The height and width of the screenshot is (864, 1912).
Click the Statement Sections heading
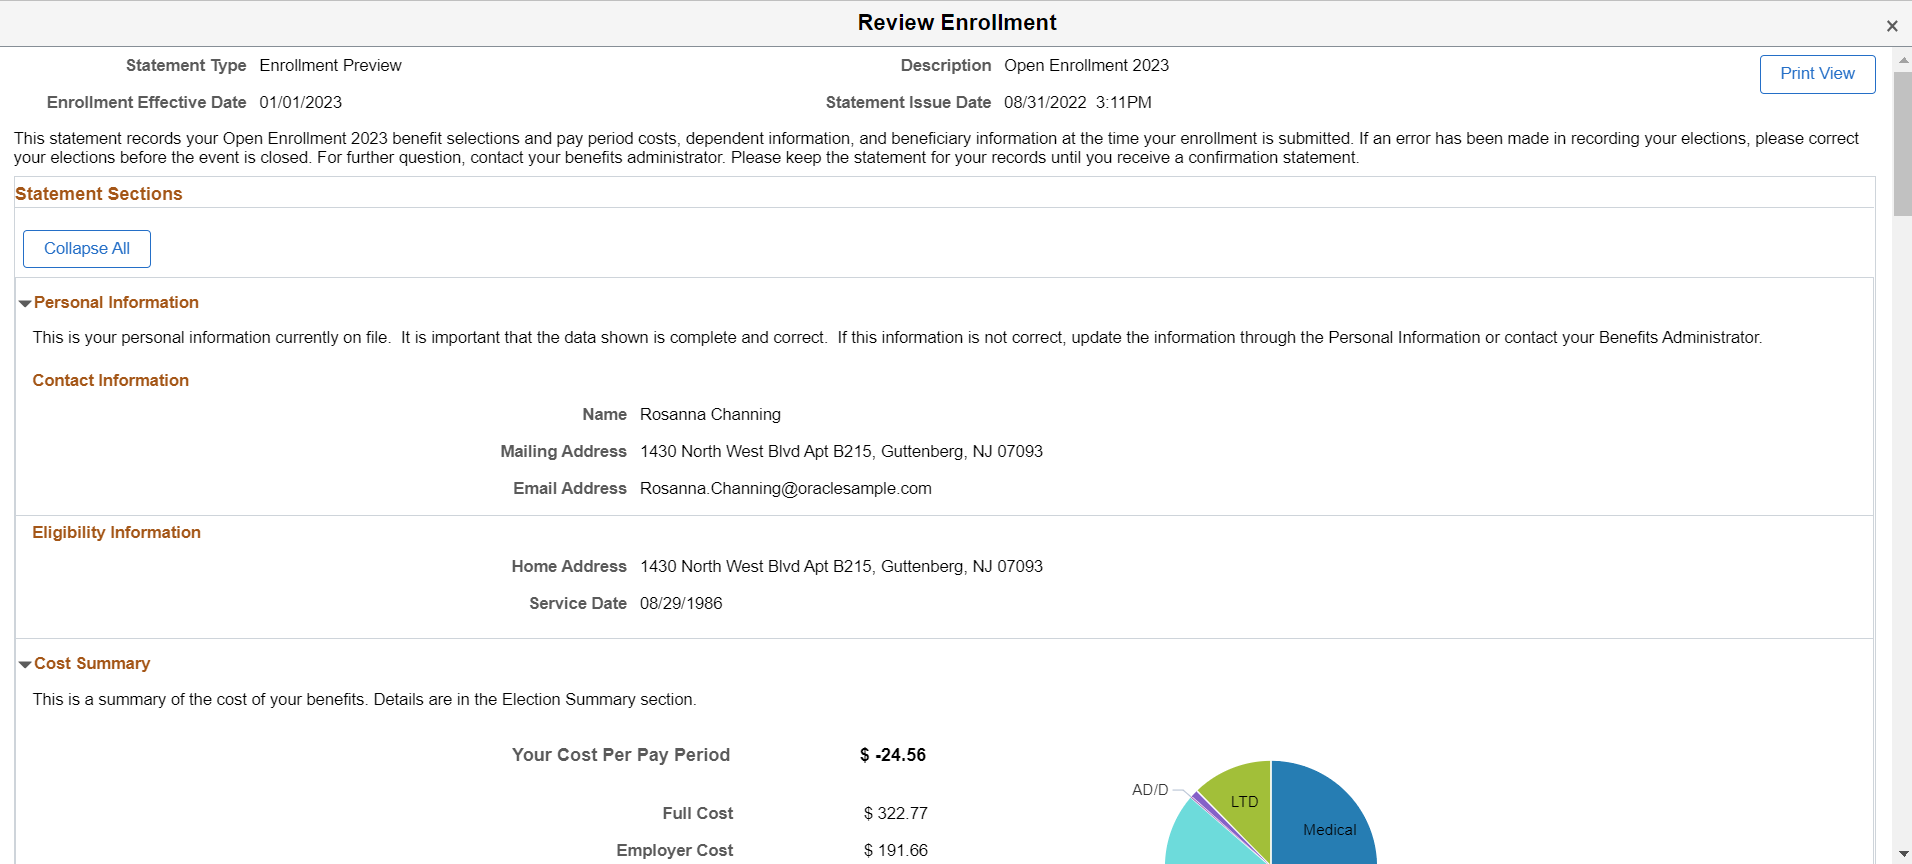coord(99,194)
